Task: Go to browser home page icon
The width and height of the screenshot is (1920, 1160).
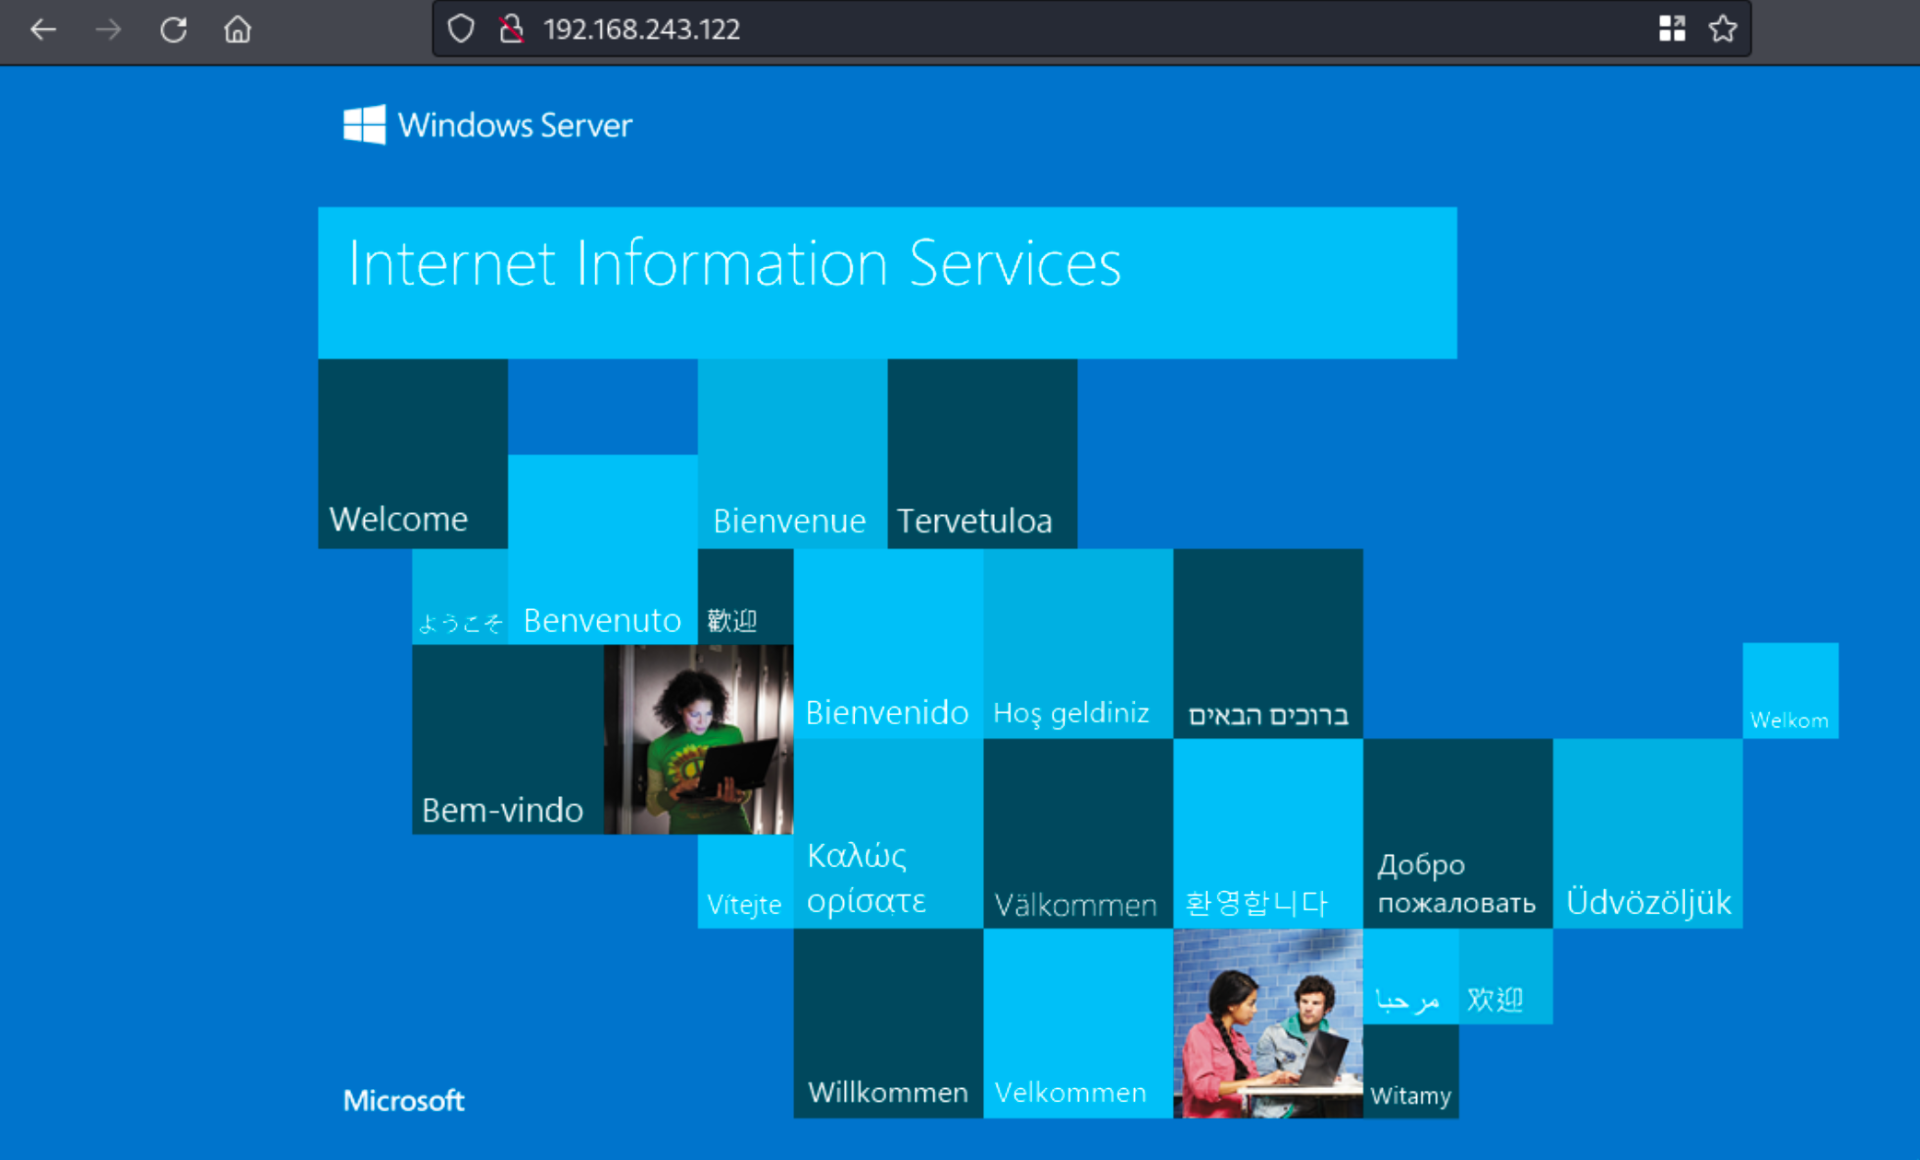Action: pyautogui.click(x=237, y=30)
